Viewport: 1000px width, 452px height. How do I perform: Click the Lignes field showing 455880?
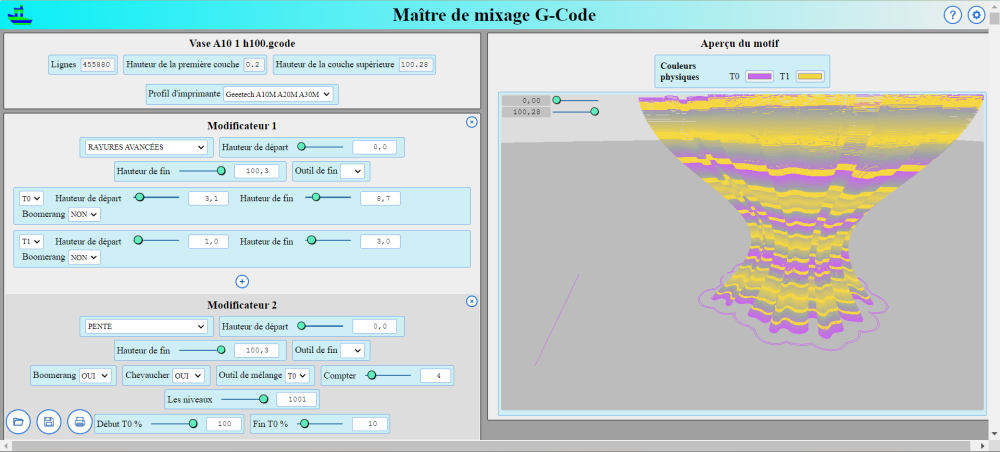(98, 64)
